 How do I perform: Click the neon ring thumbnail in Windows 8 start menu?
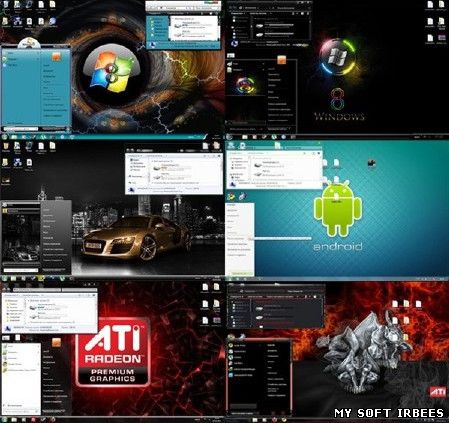[246, 85]
